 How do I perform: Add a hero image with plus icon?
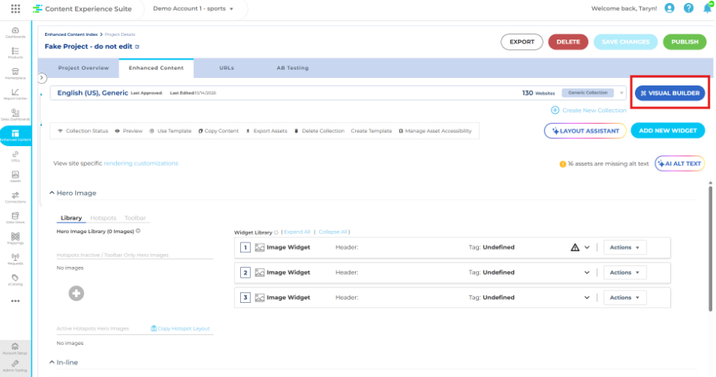click(x=76, y=293)
